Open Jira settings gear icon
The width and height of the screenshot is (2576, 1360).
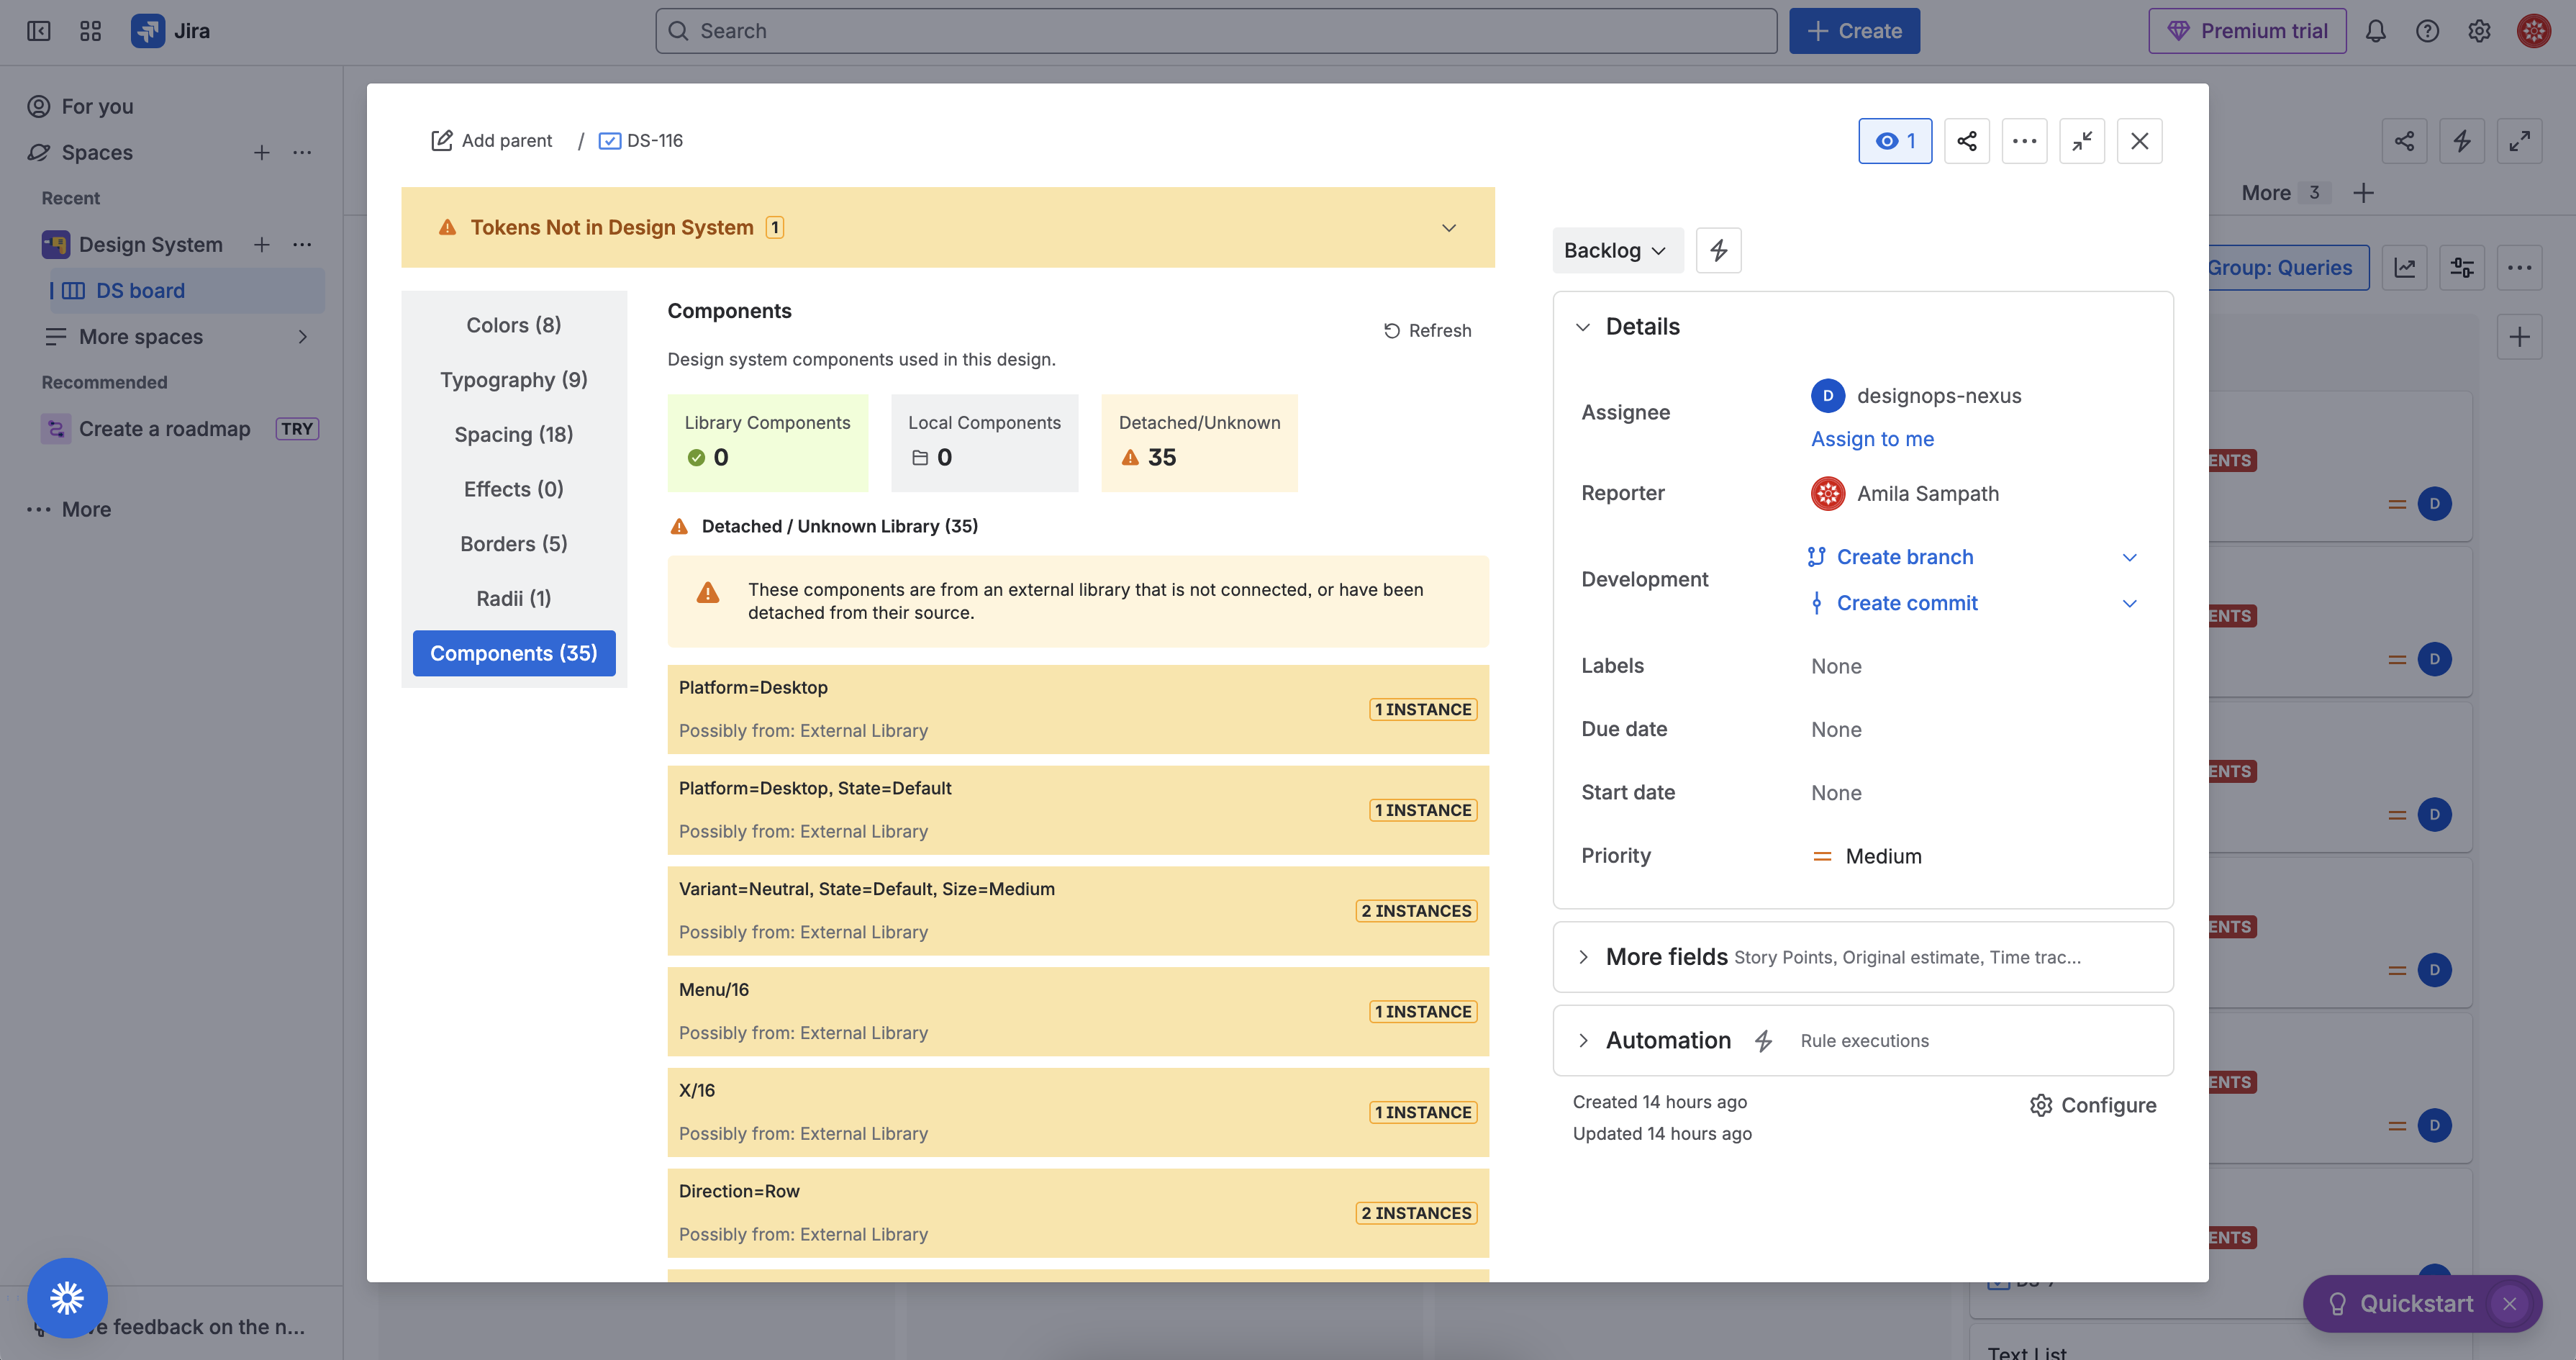(2479, 31)
